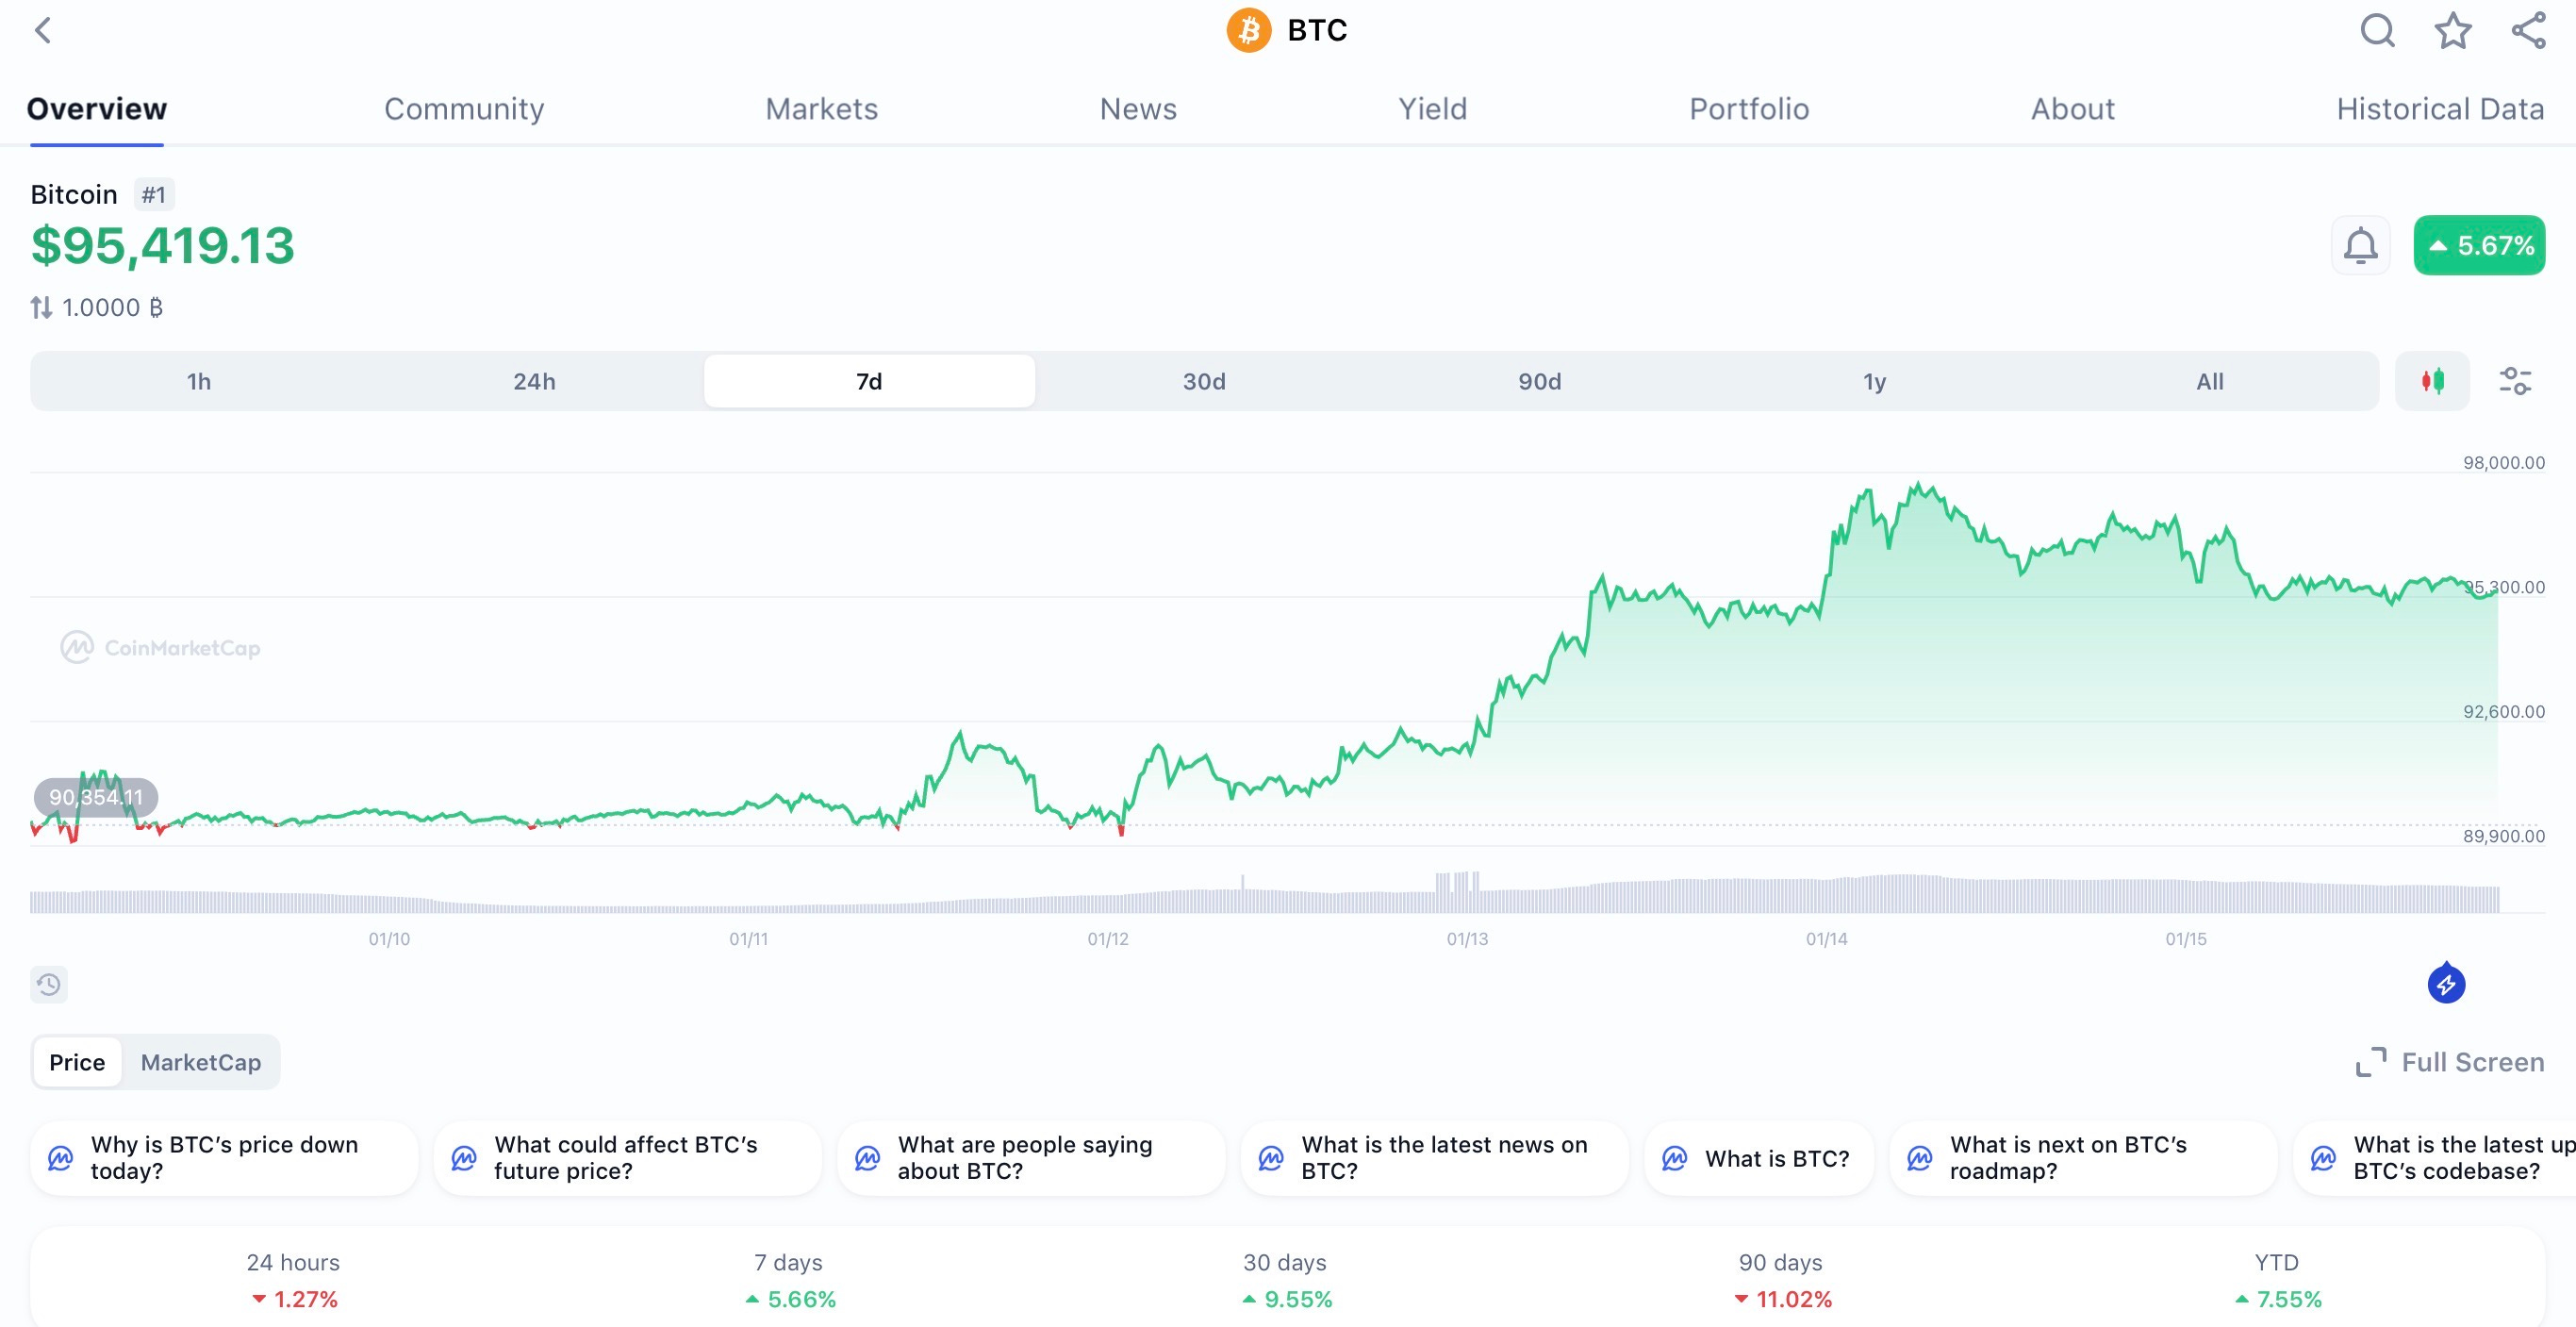
Task: Expand chart to Full Screen
Action: click(2450, 1062)
